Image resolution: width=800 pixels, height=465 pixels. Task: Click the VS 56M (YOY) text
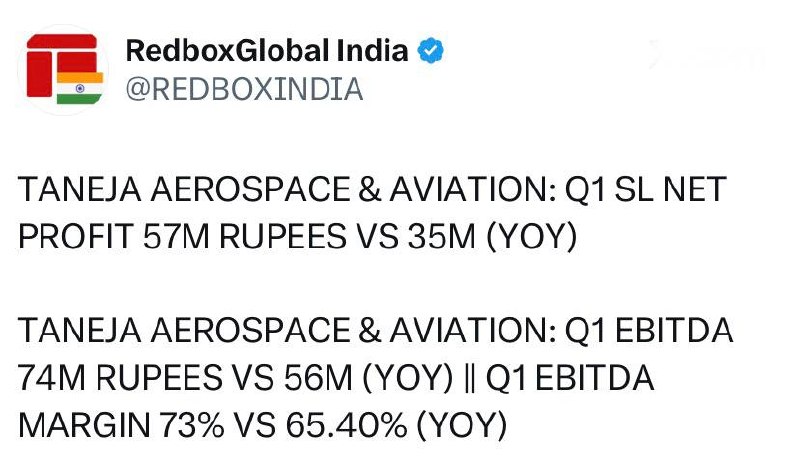(342, 378)
